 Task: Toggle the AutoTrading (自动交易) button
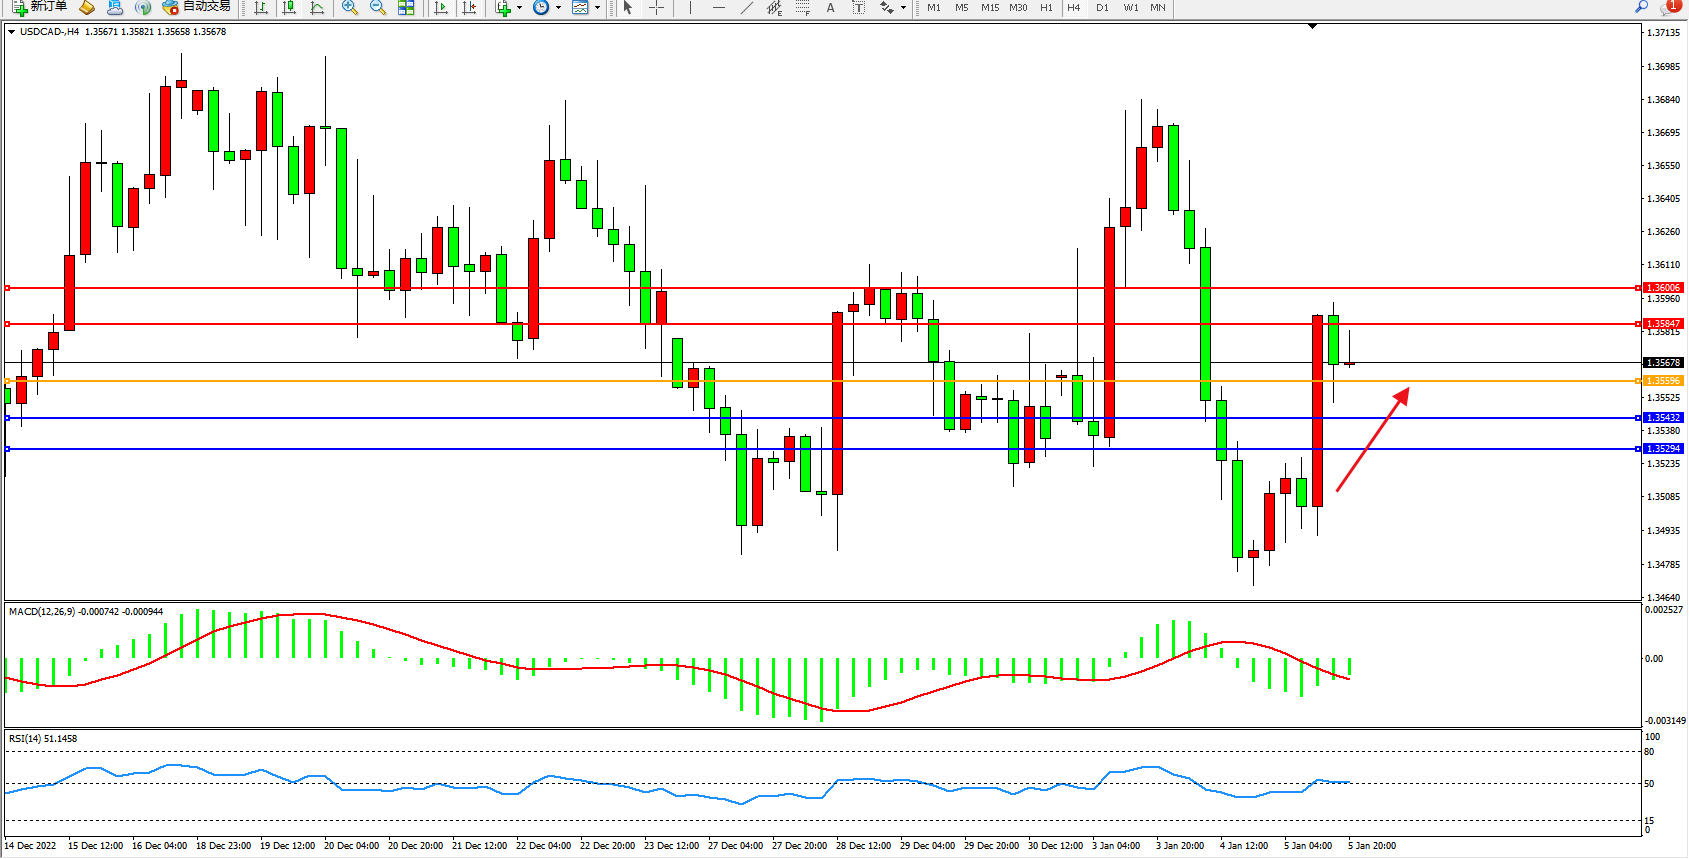pyautogui.click(x=197, y=7)
